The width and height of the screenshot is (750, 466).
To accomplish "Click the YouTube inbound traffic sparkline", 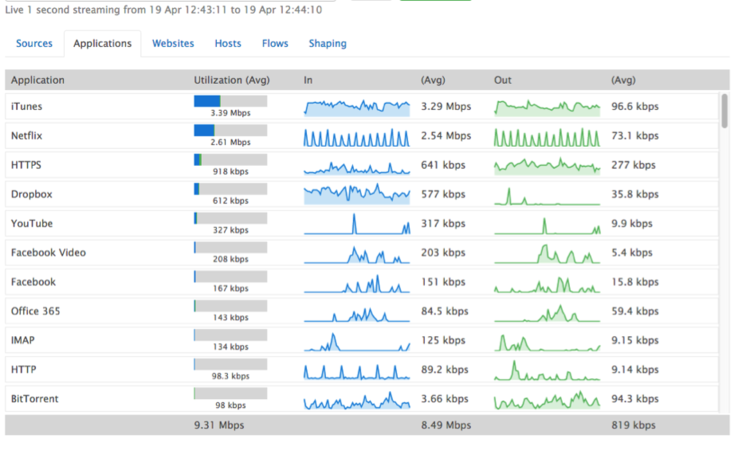I will click(x=357, y=224).
